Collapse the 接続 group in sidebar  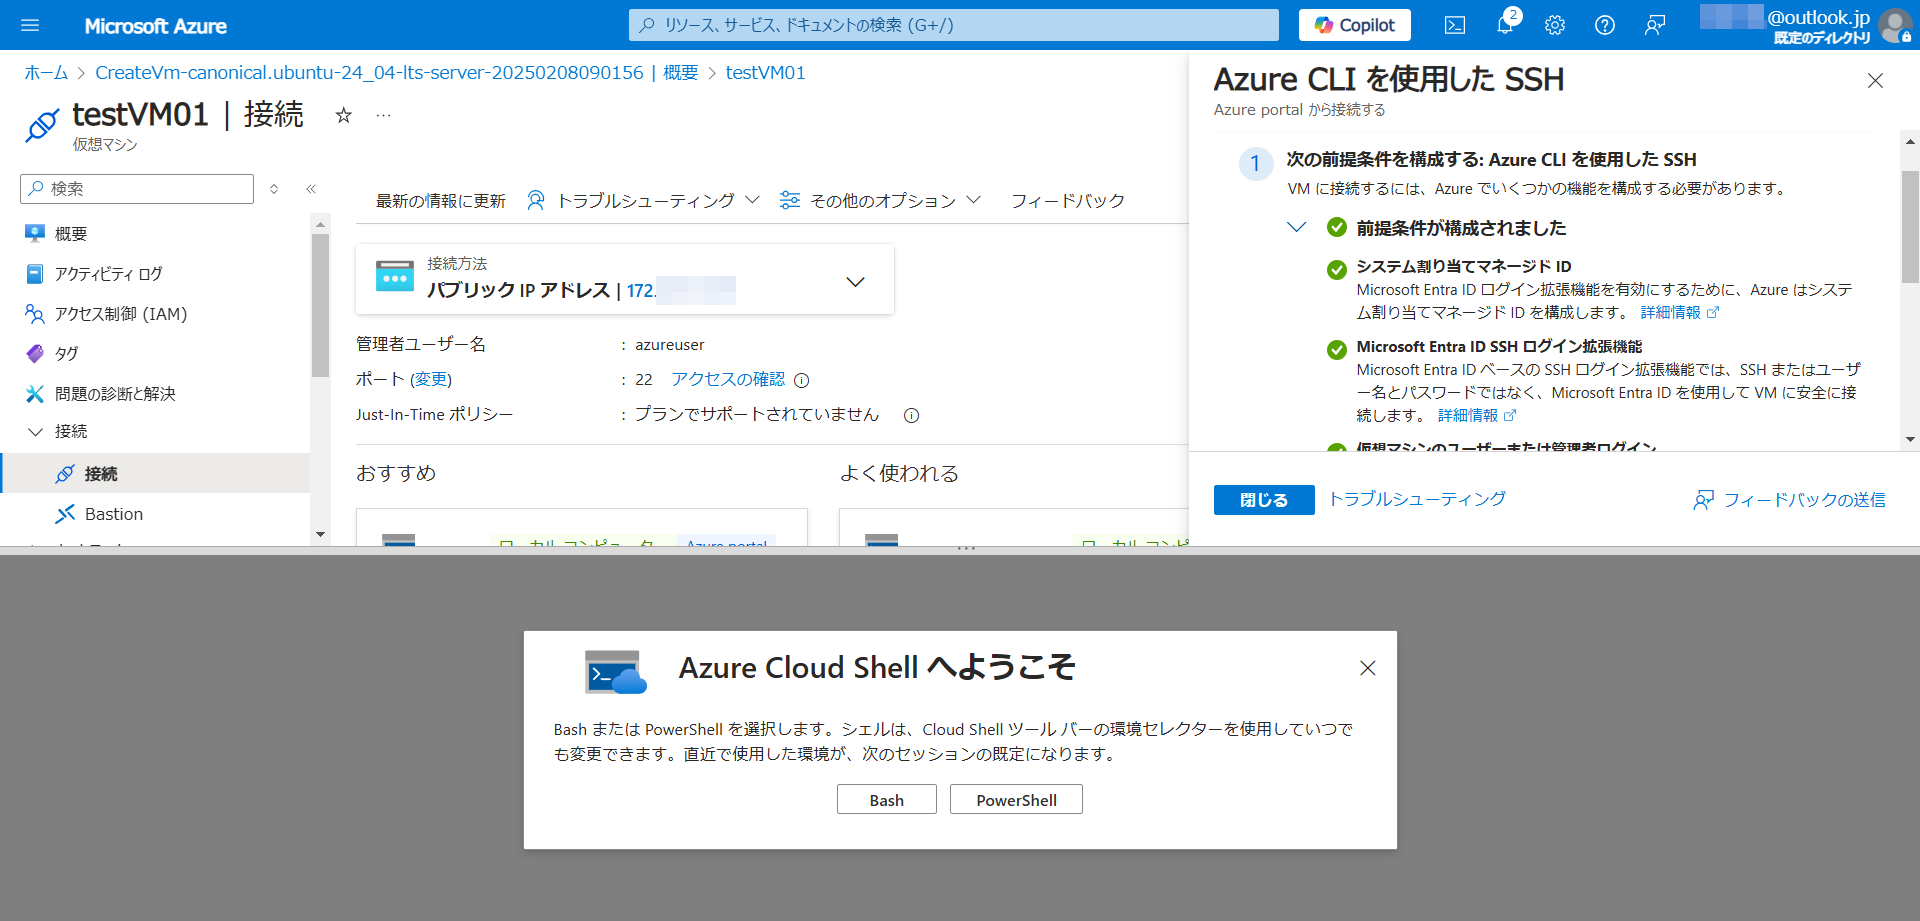36,432
